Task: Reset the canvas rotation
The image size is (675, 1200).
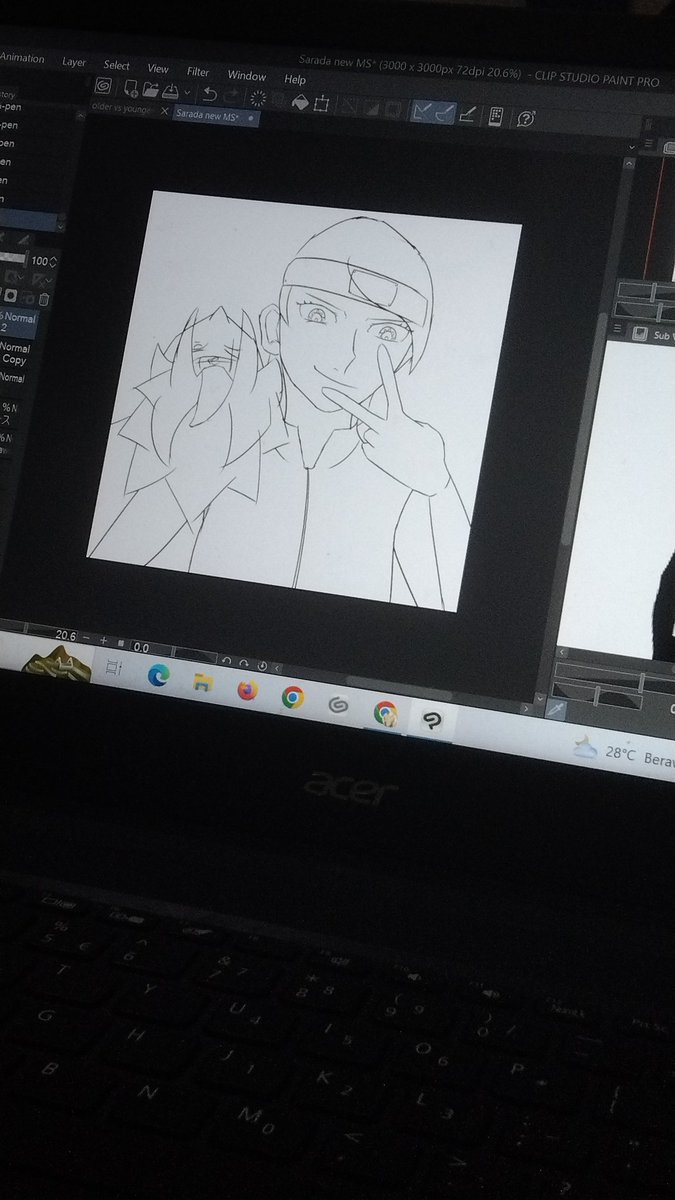Action: tap(262, 665)
